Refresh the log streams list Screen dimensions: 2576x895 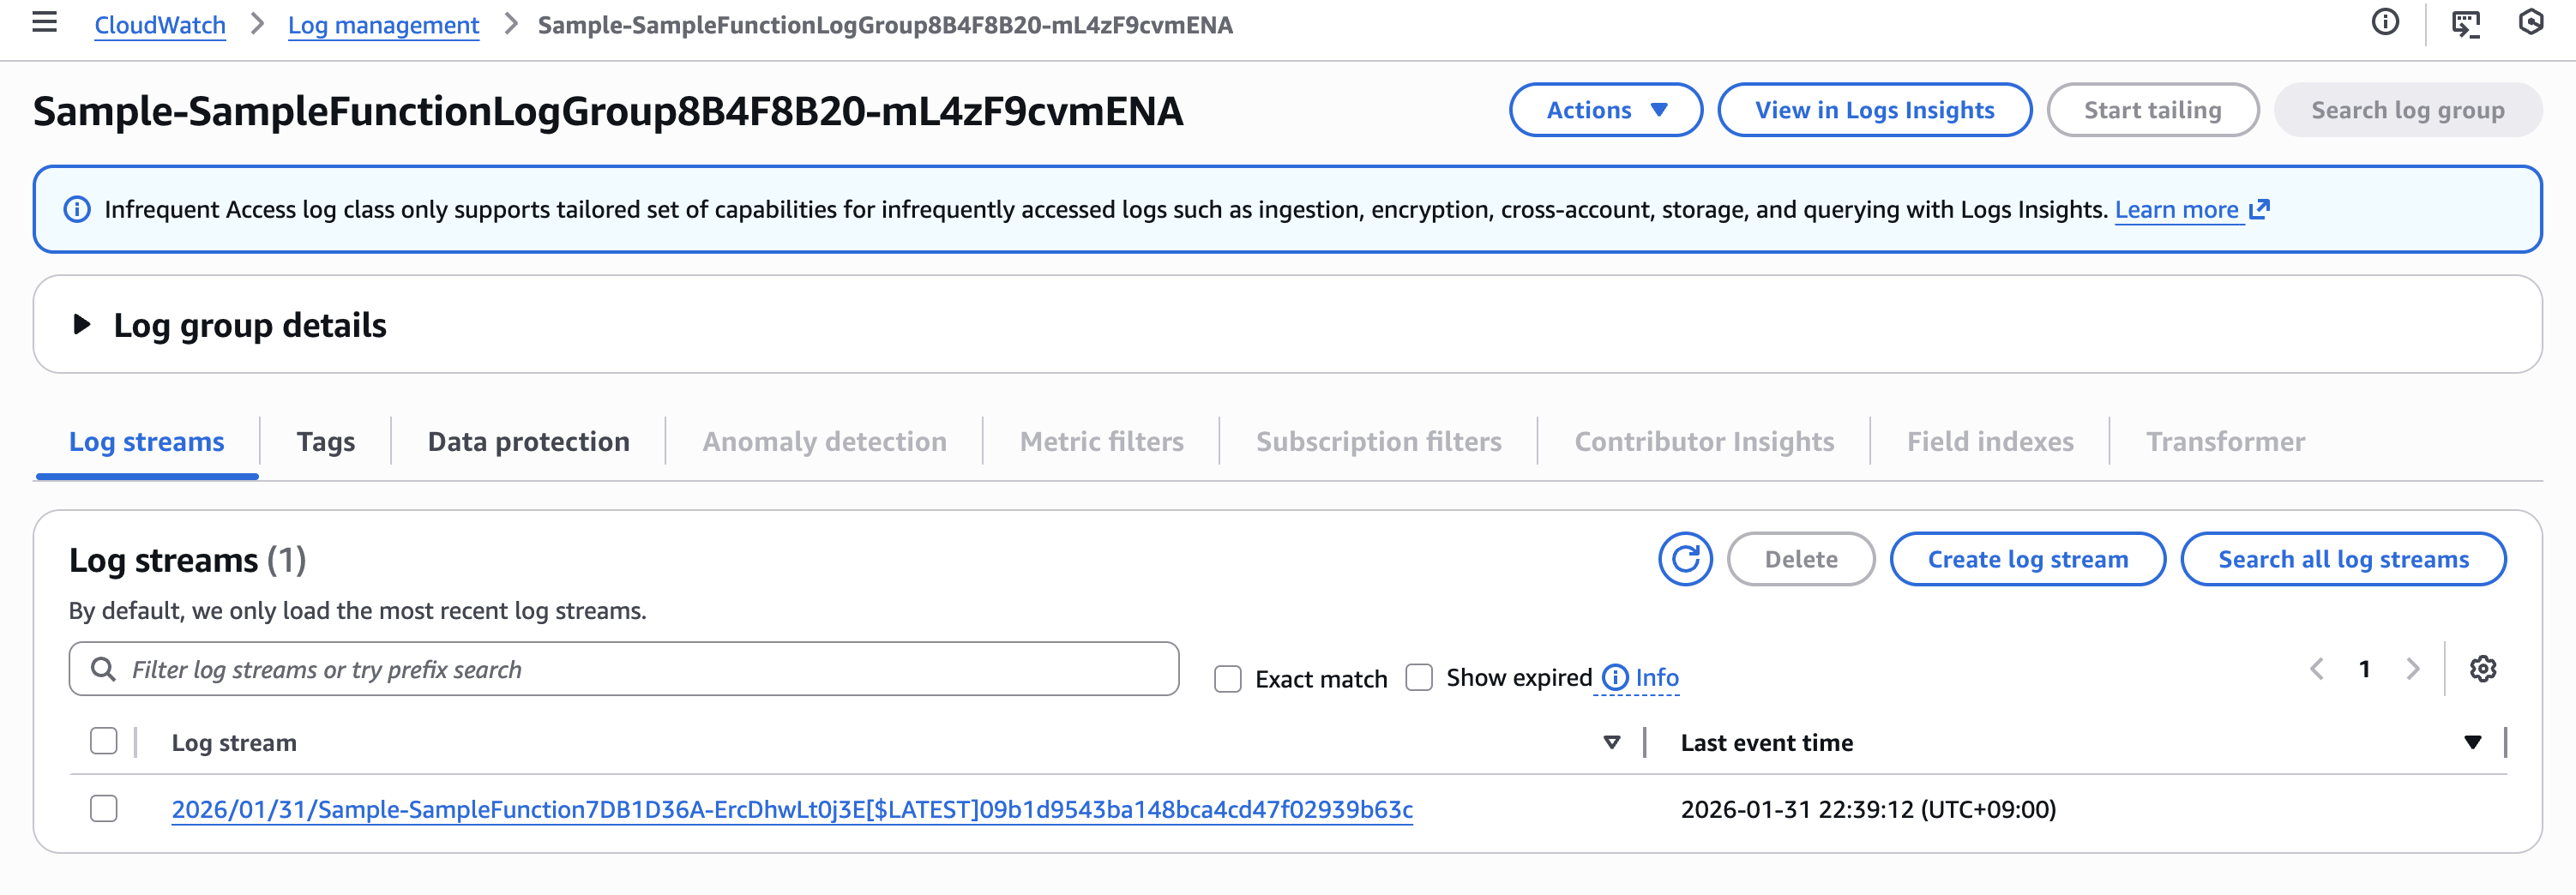[x=1685, y=559]
